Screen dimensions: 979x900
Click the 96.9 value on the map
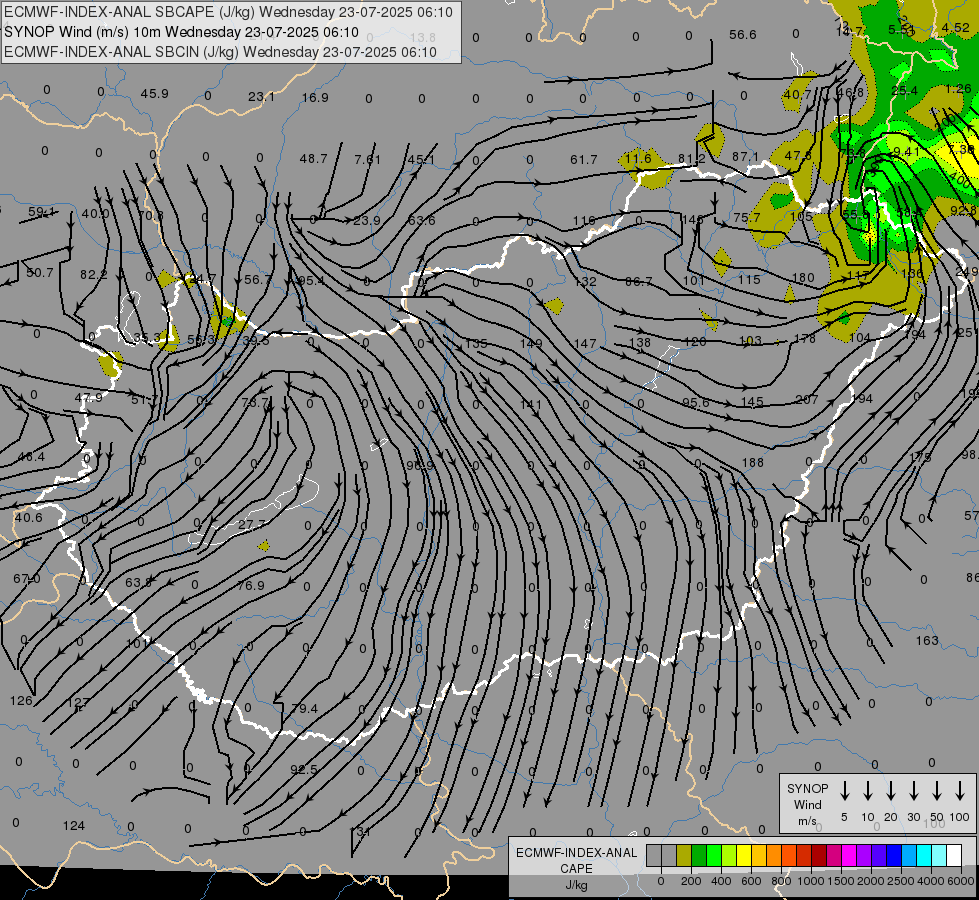[420, 466]
